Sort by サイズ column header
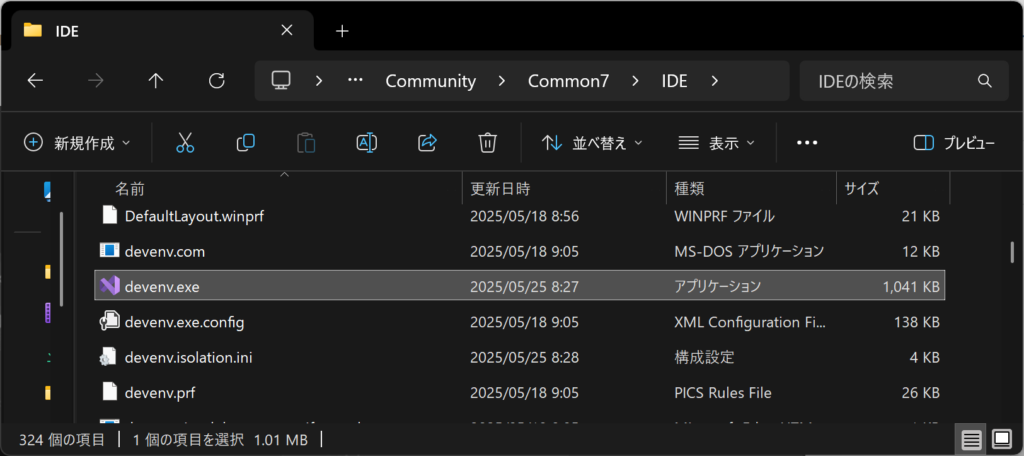This screenshot has width=1024, height=456. [893, 189]
